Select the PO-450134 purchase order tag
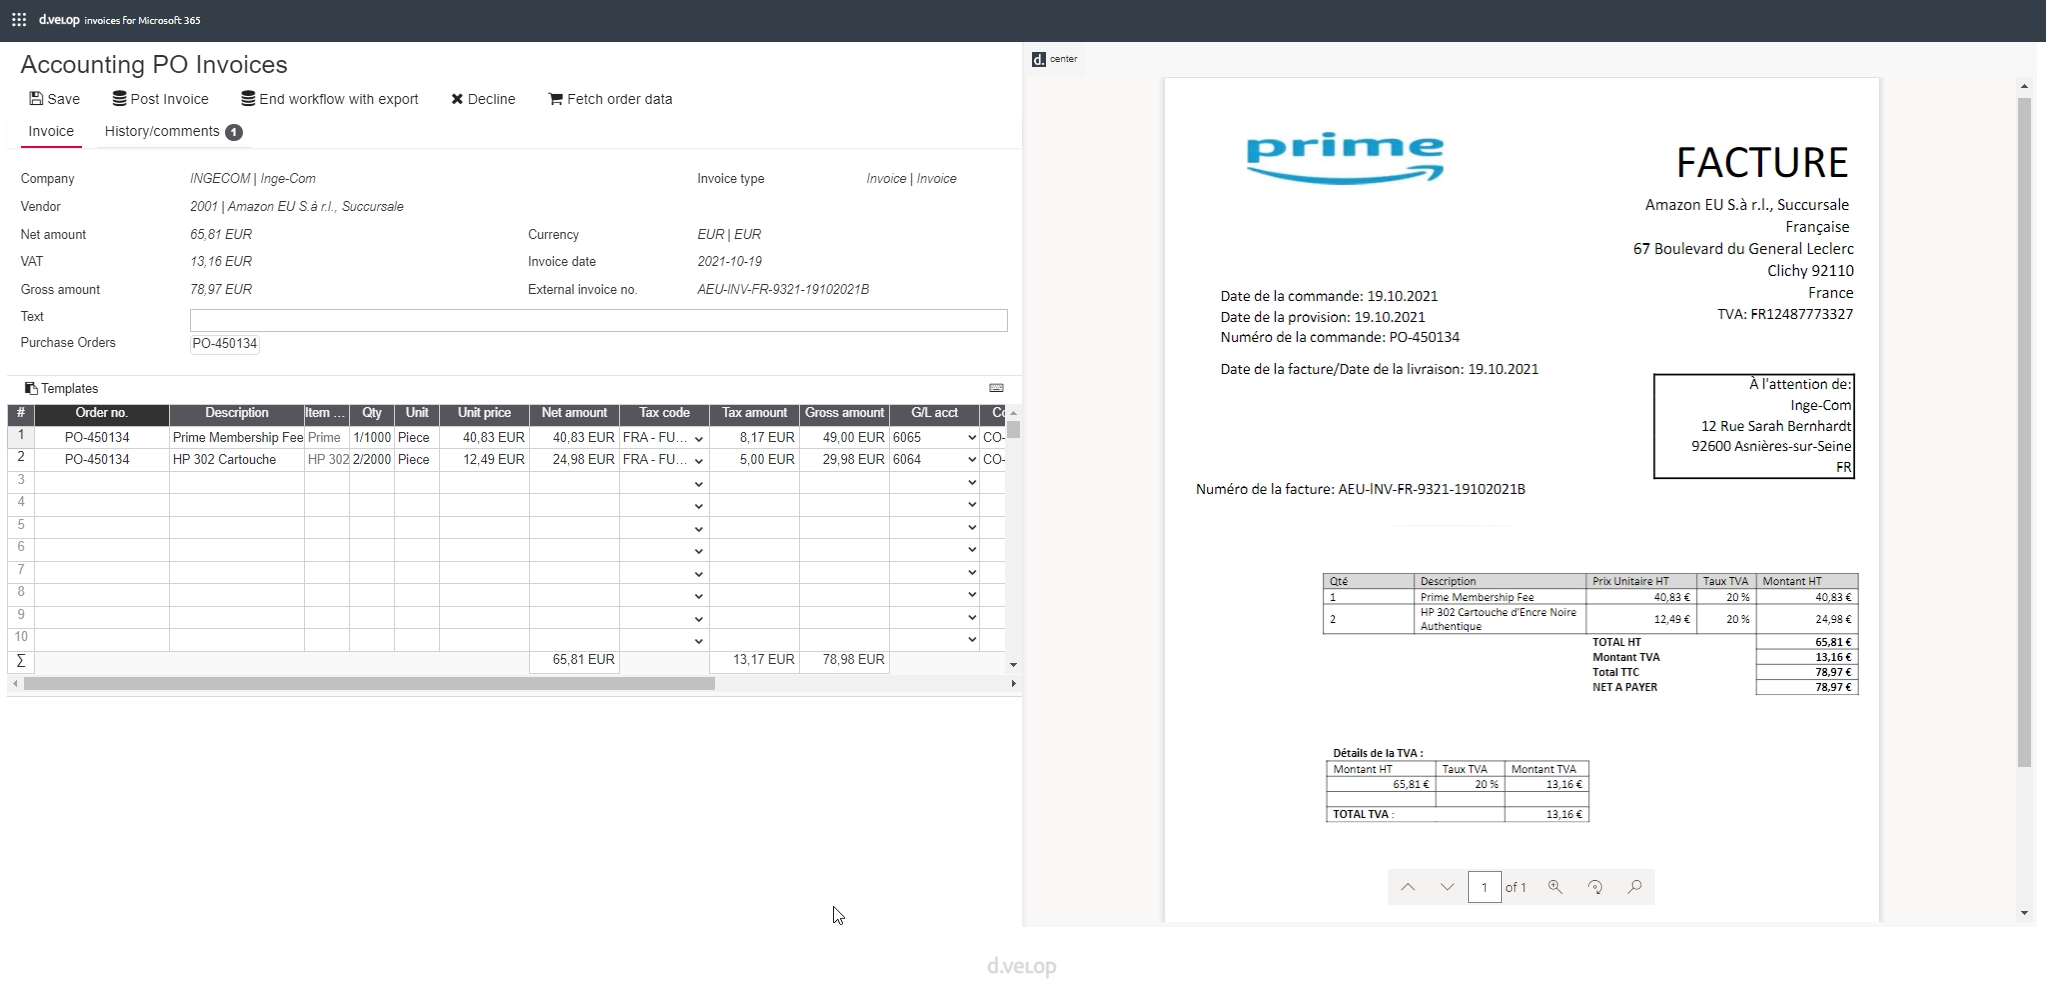2046x1004 pixels. click(x=225, y=343)
